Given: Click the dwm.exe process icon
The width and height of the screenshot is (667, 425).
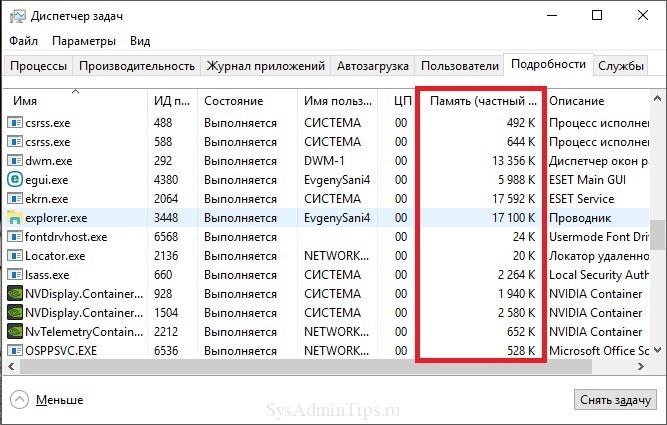Looking at the screenshot, I should point(15,161).
